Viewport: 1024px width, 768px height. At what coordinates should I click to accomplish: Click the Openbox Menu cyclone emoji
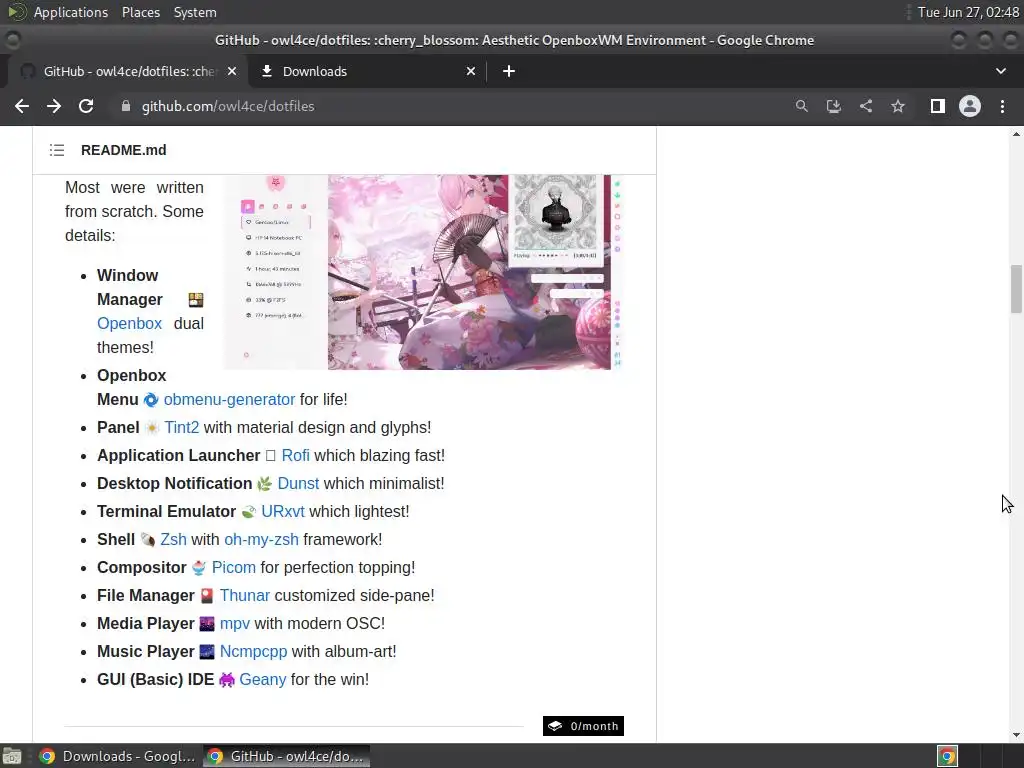(x=151, y=399)
